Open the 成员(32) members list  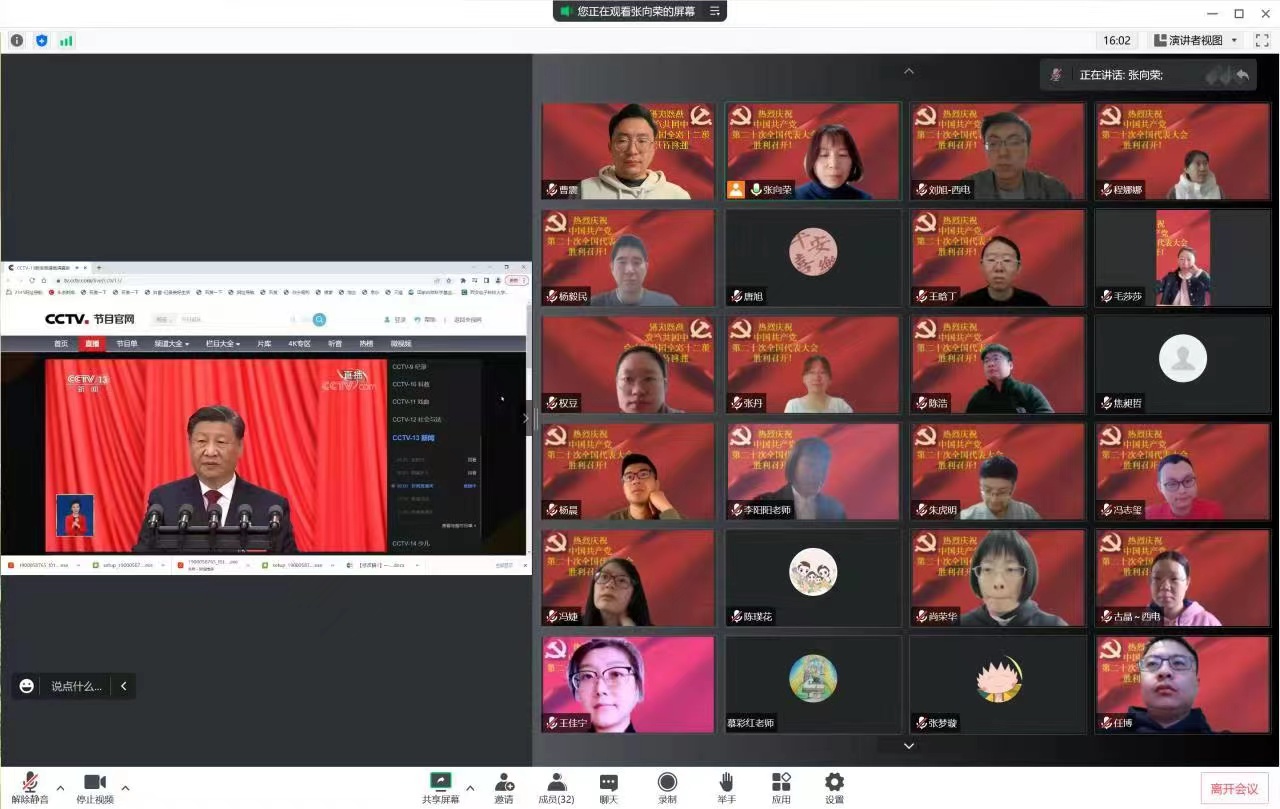click(556, 787)
